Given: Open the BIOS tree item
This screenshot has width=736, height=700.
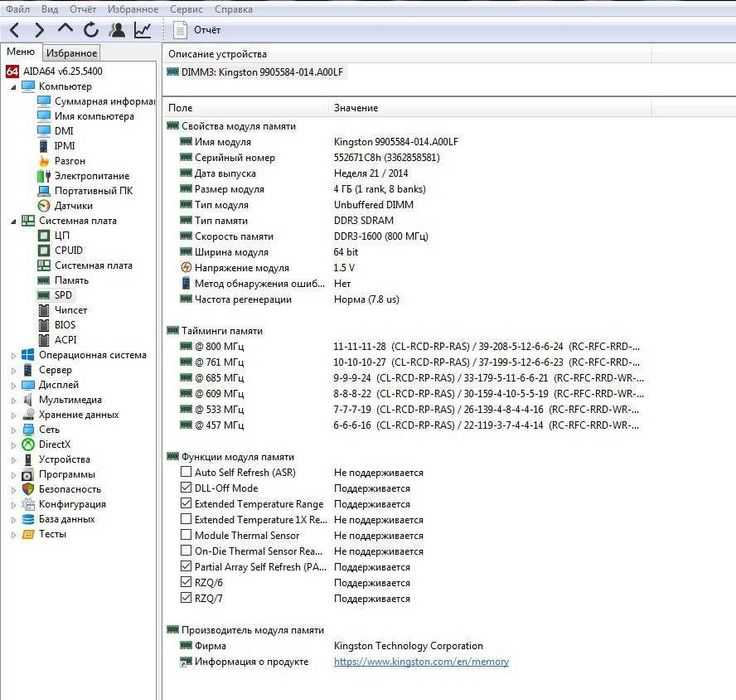Looking at the screenshot, I should pyautogui.click(x=65, y=325).
